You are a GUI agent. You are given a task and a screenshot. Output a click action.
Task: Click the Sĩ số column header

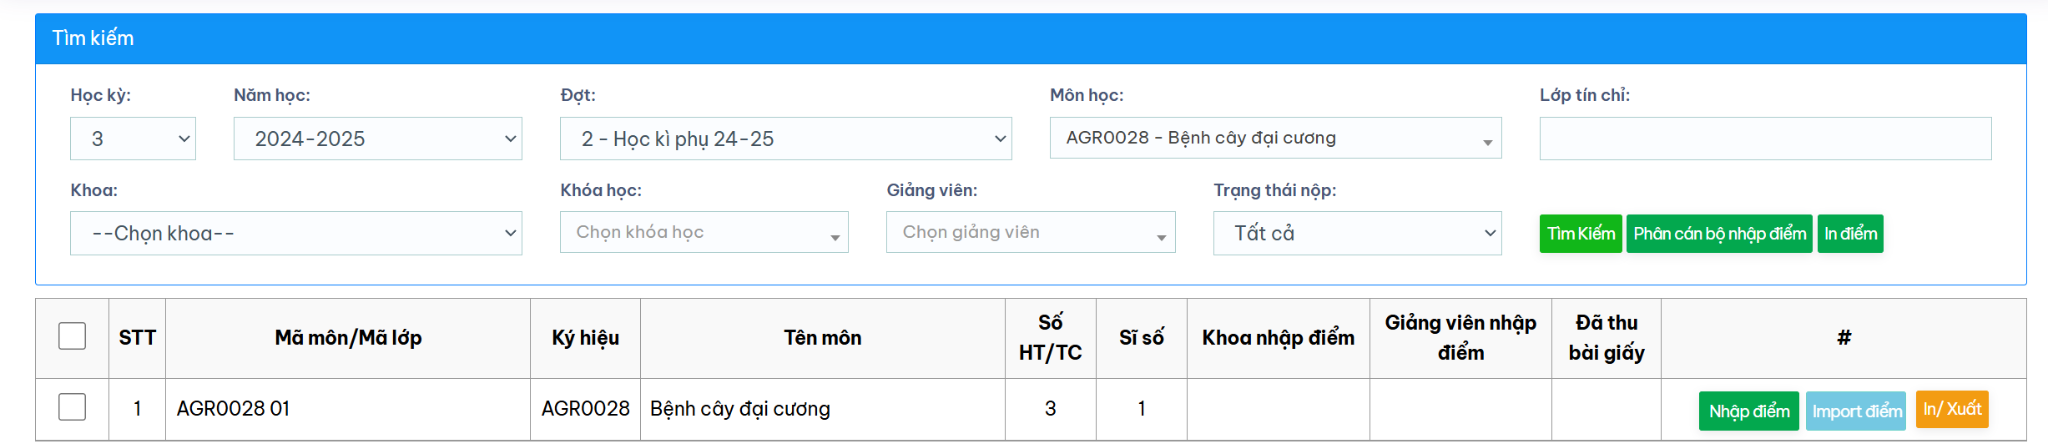tap(1141, 338)
